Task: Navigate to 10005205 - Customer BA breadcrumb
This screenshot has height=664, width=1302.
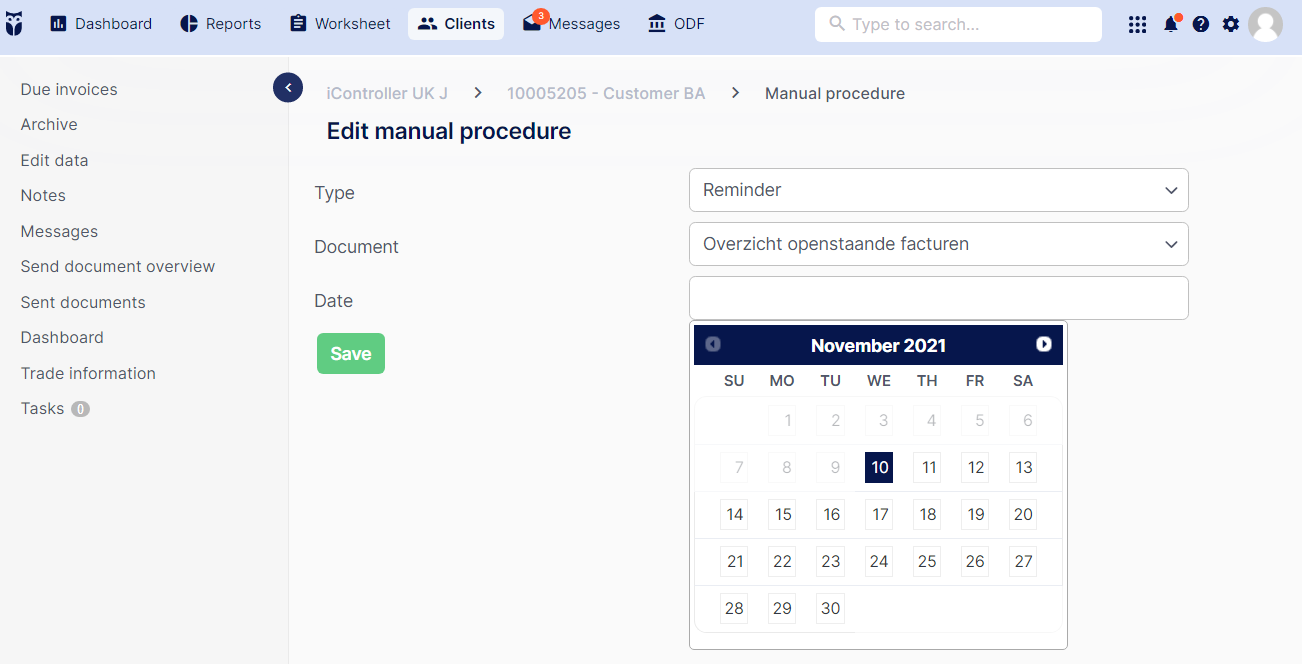Action: [606, 93]
